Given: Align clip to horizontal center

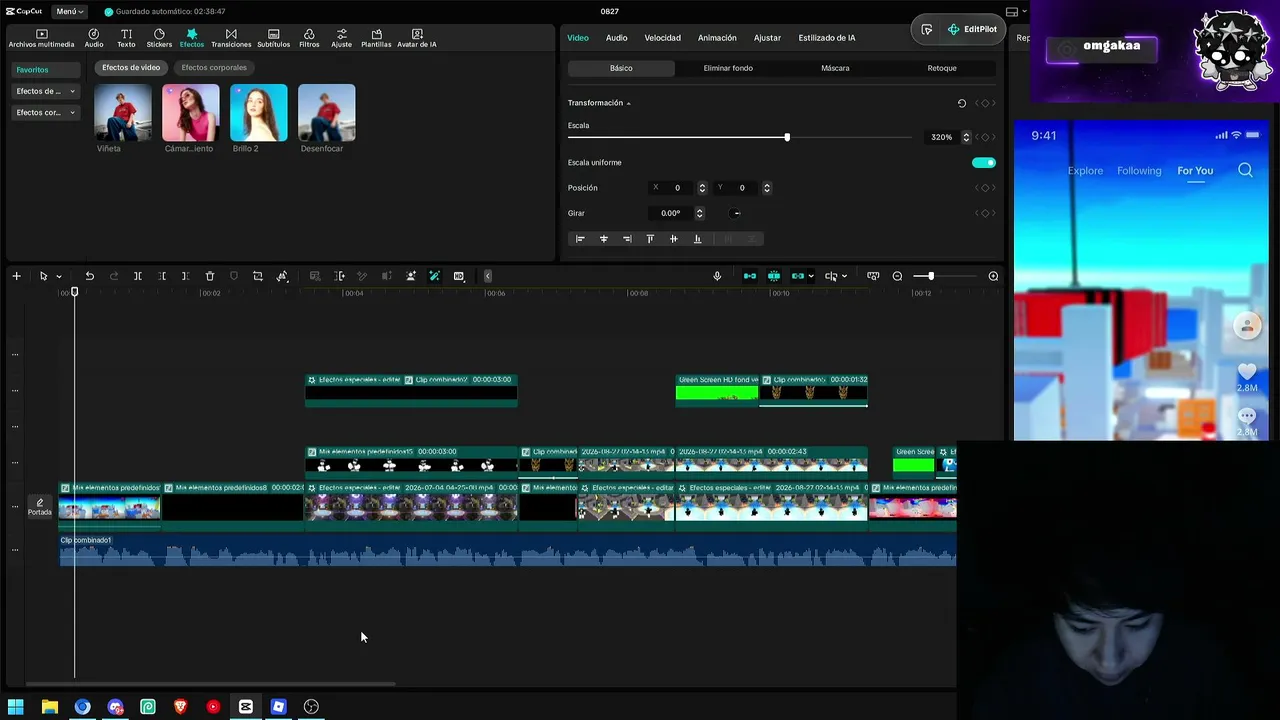Looking at the screenshot, I should click(x=603, y=239).
